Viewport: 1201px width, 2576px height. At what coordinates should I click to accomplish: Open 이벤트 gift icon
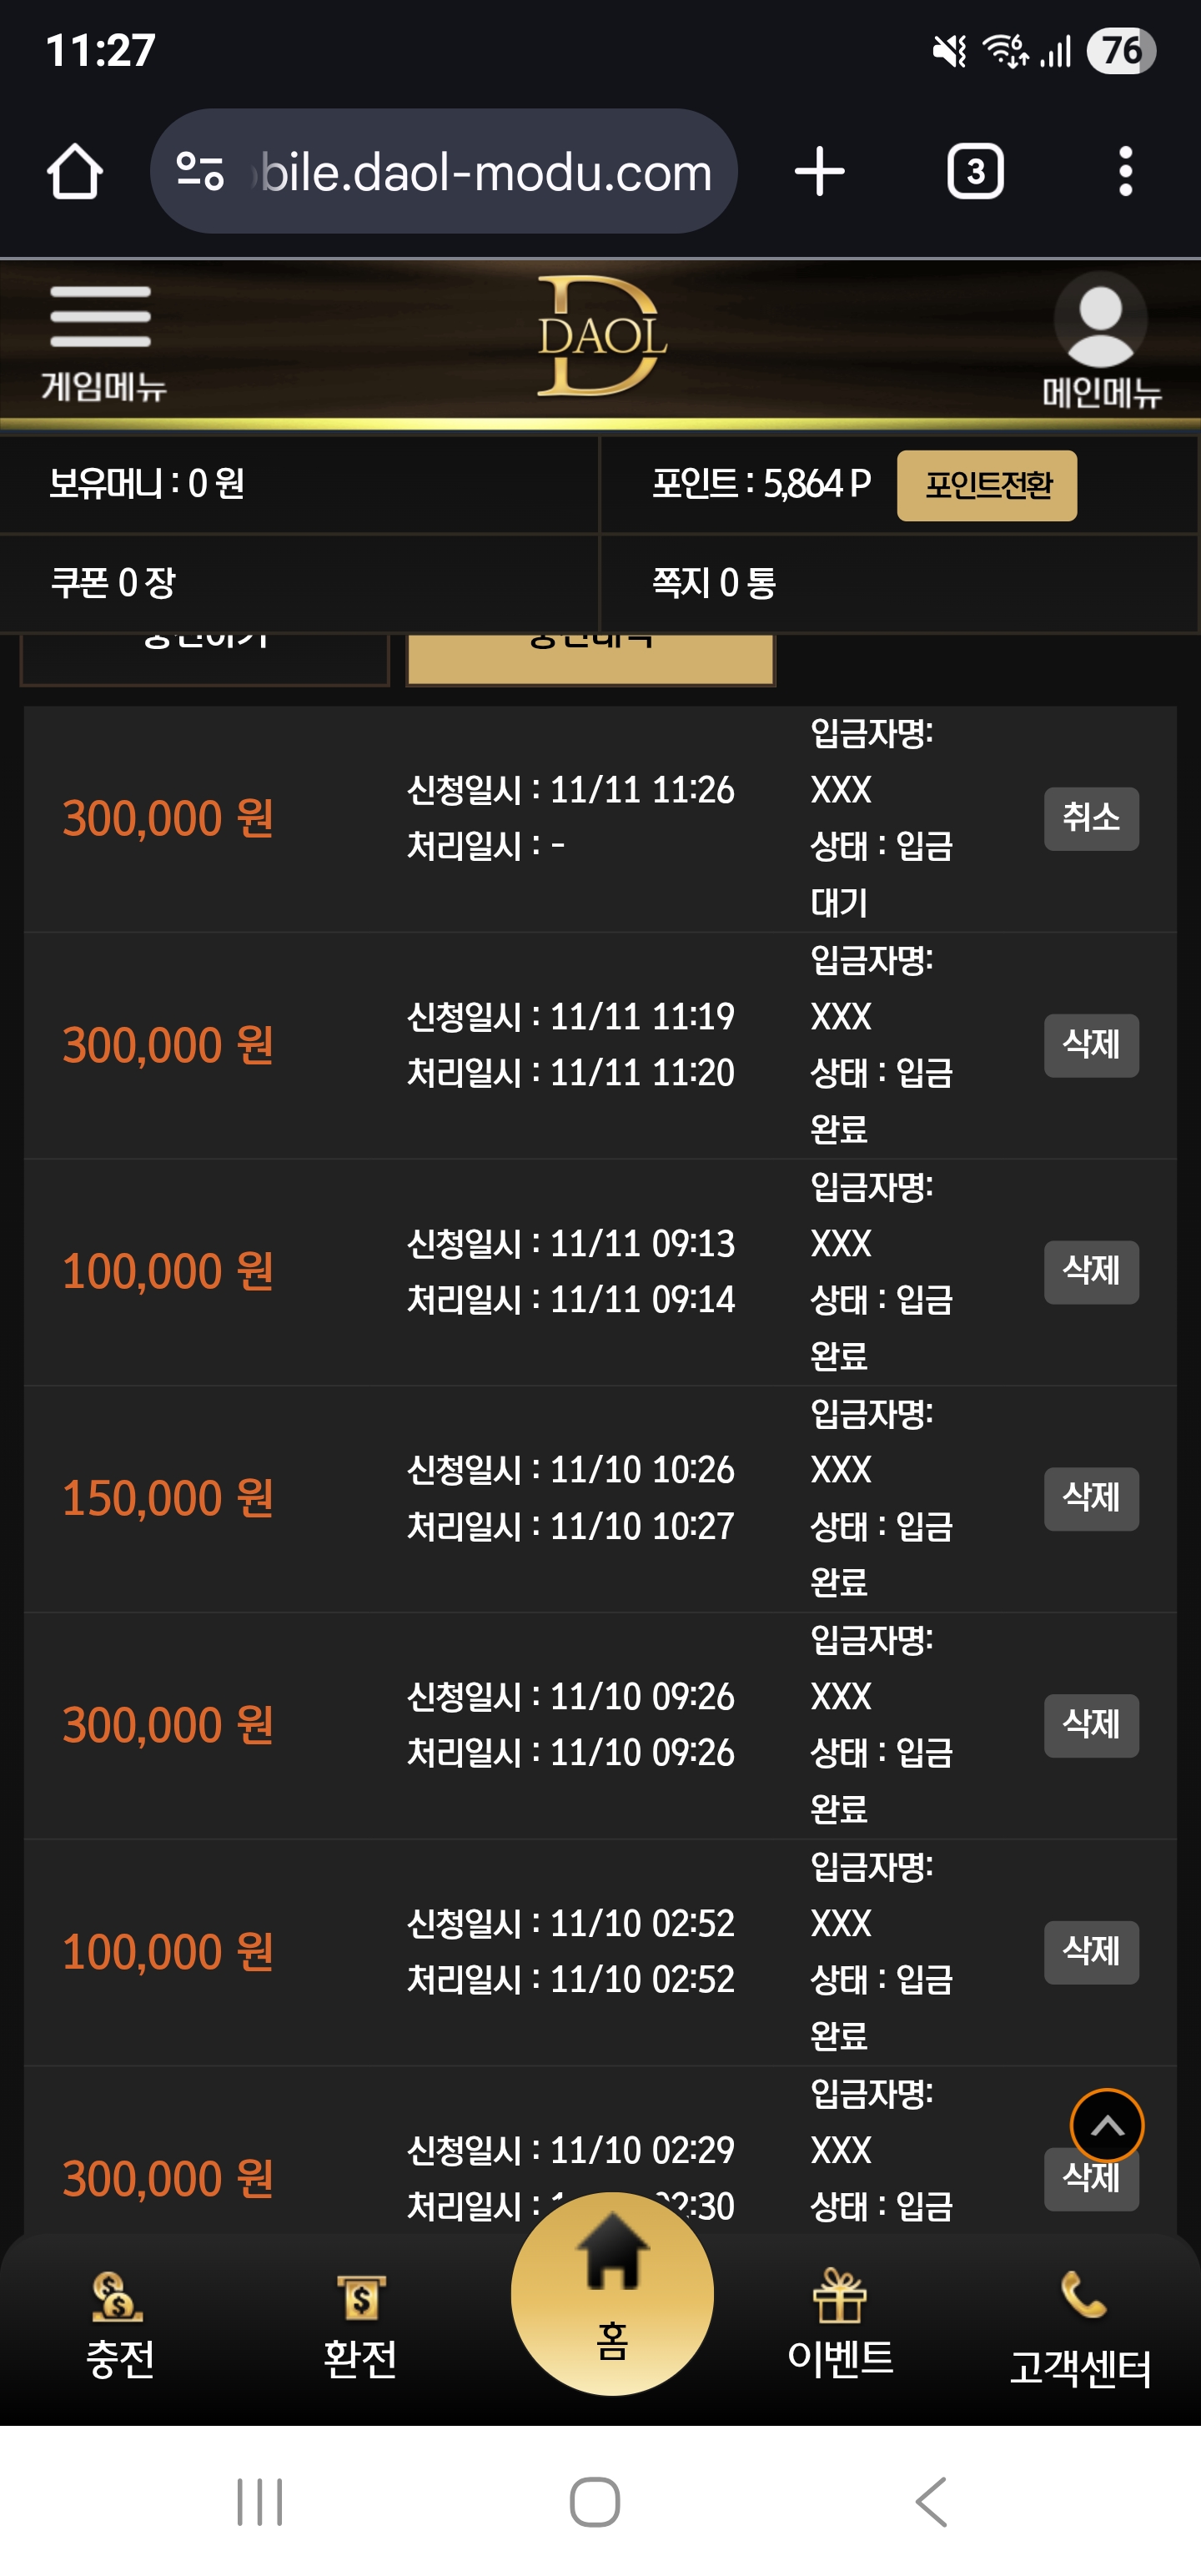(x=840, y=2326)
